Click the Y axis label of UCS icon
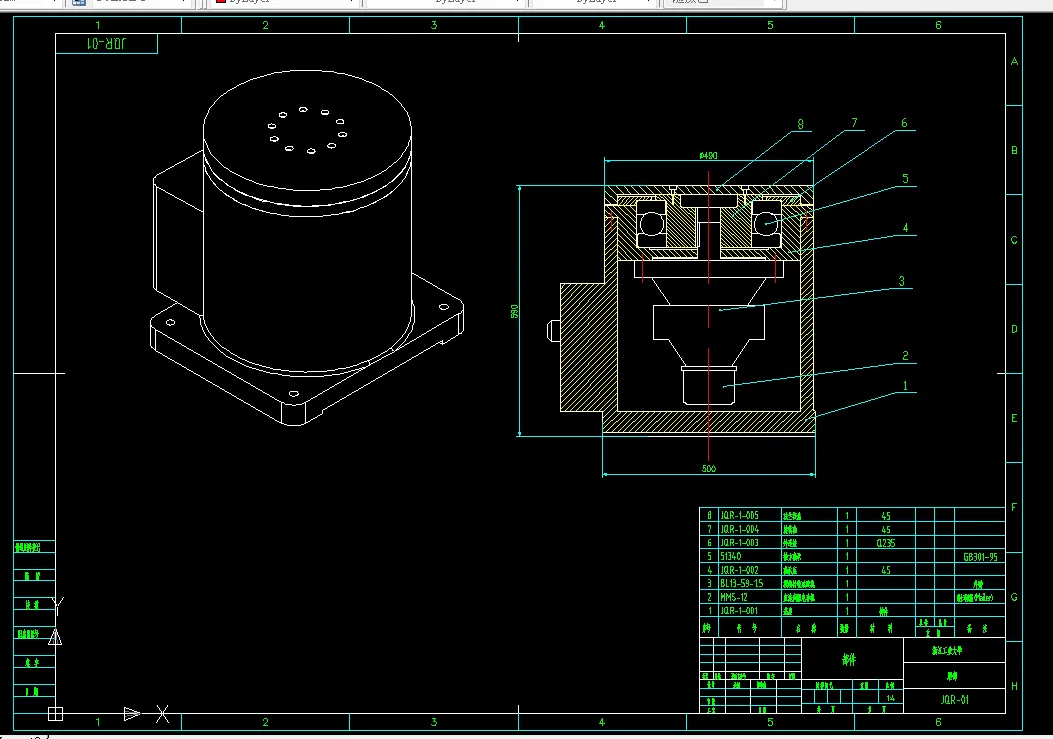Image resolution: width=1053 pixels, height=739 pixels. coord(58,605)
